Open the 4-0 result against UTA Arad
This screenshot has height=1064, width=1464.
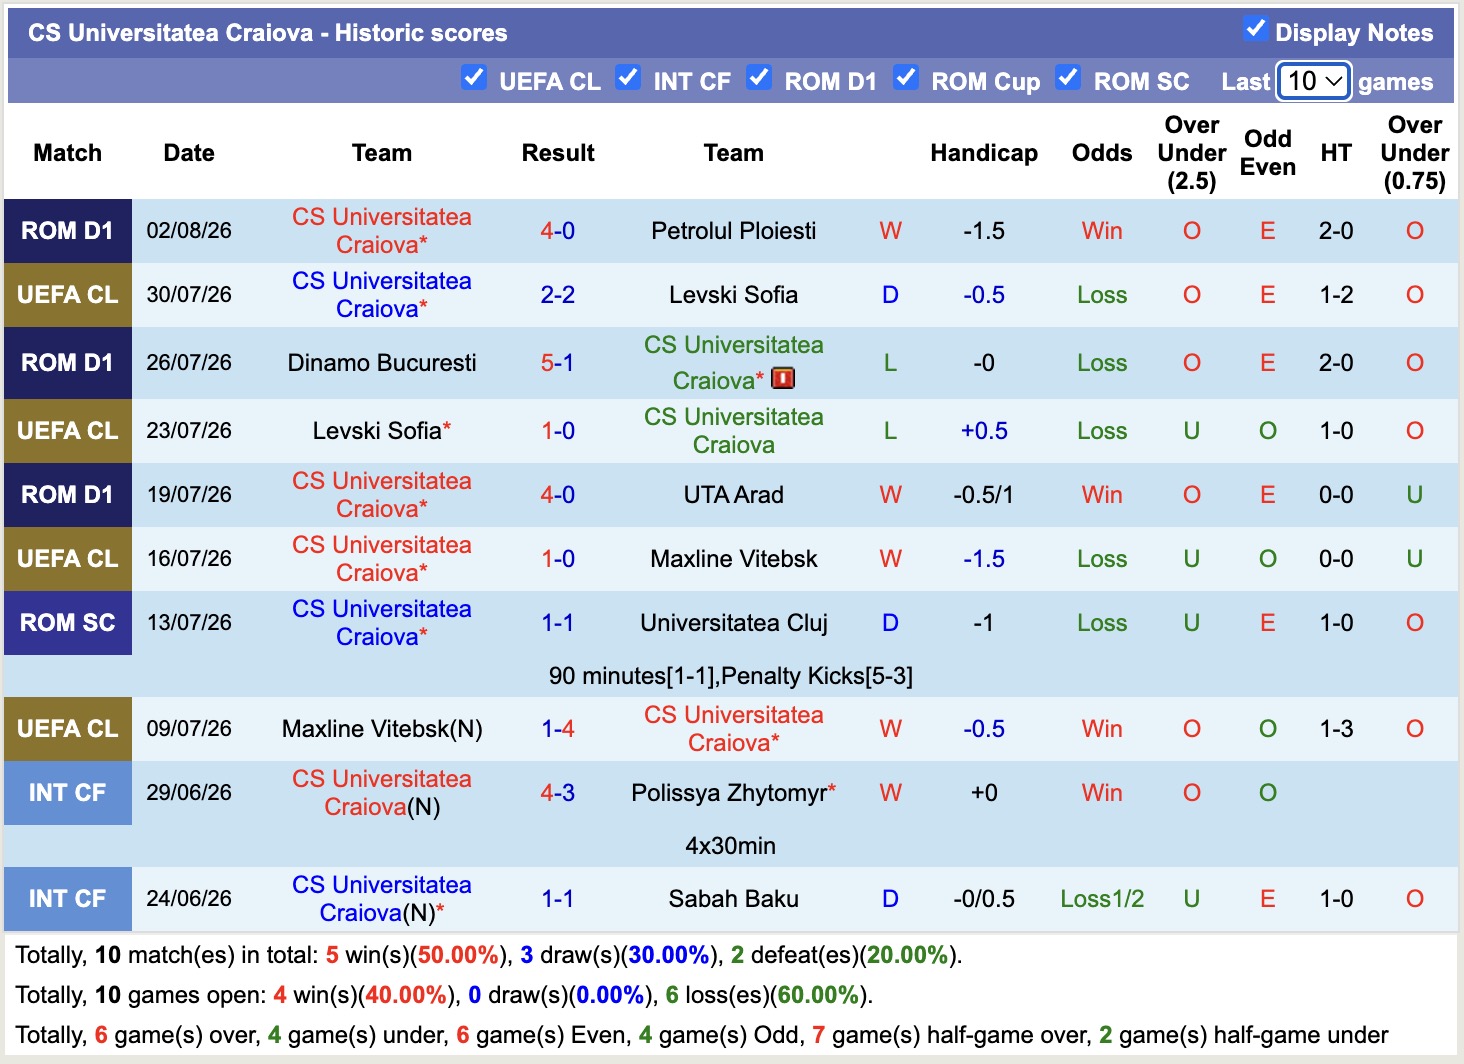coord(558,495)
